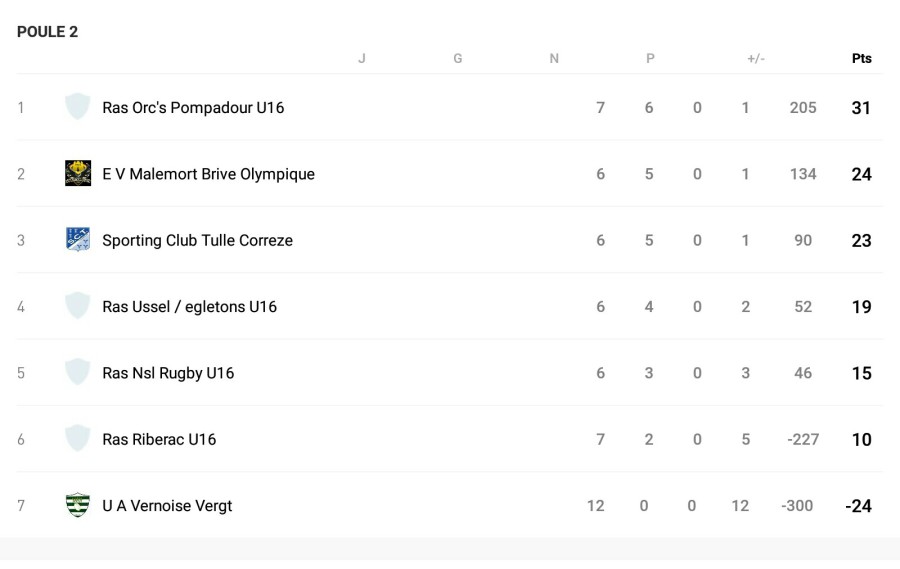This screenshot has height=569, width=900.
Task: Open E V Malemort Brive Olympique team page
Action: (x=208, y=174)
